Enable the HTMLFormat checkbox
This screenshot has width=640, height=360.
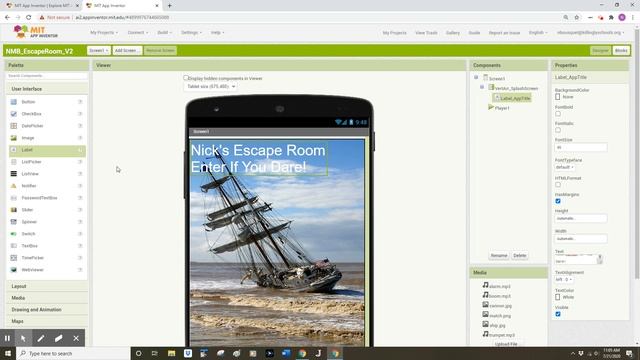tap(558, 184)
